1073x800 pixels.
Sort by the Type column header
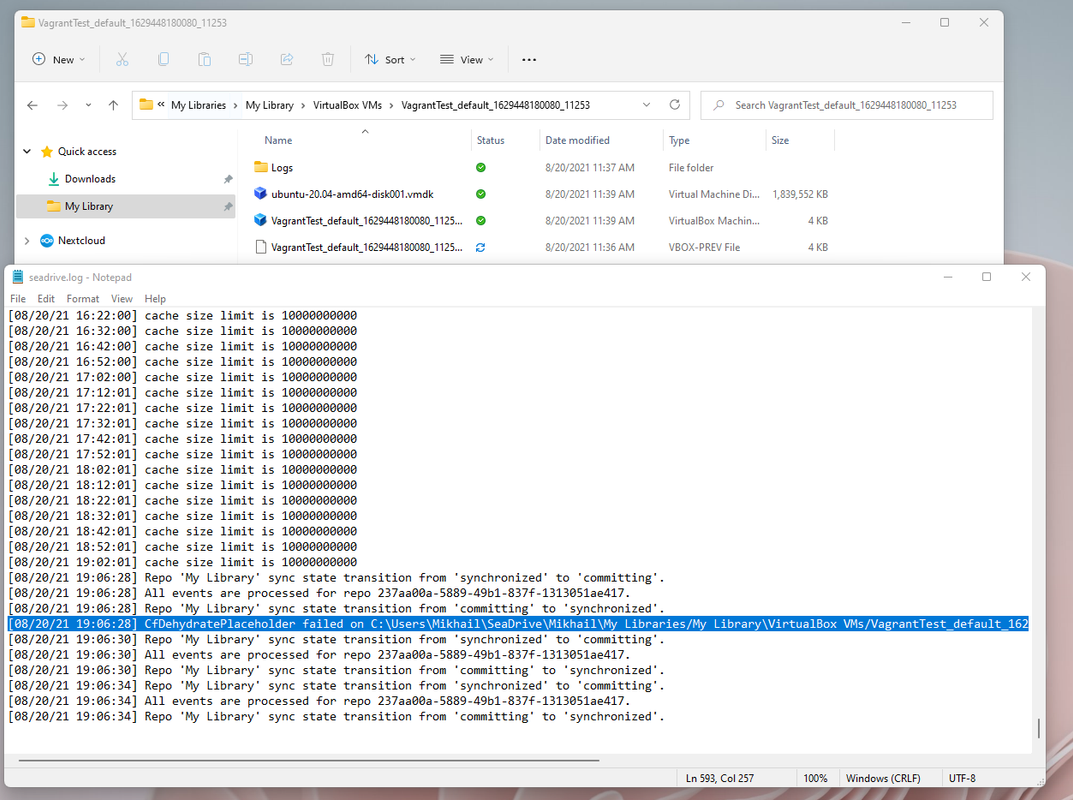coord(680,140)
